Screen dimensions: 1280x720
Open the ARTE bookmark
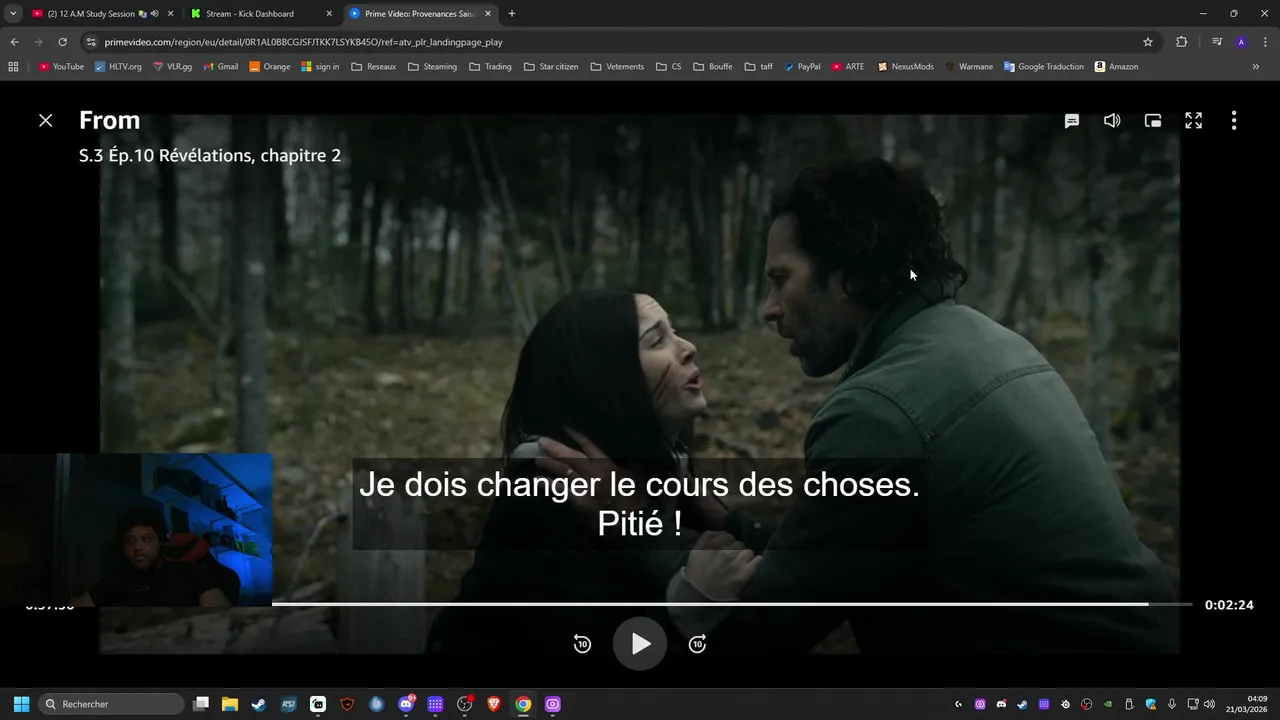point(848,67)
